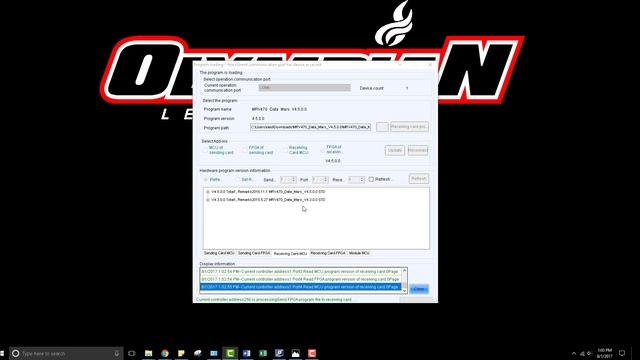Click the taskbar search box
640x360 pixels.
(x=66, y=353)
